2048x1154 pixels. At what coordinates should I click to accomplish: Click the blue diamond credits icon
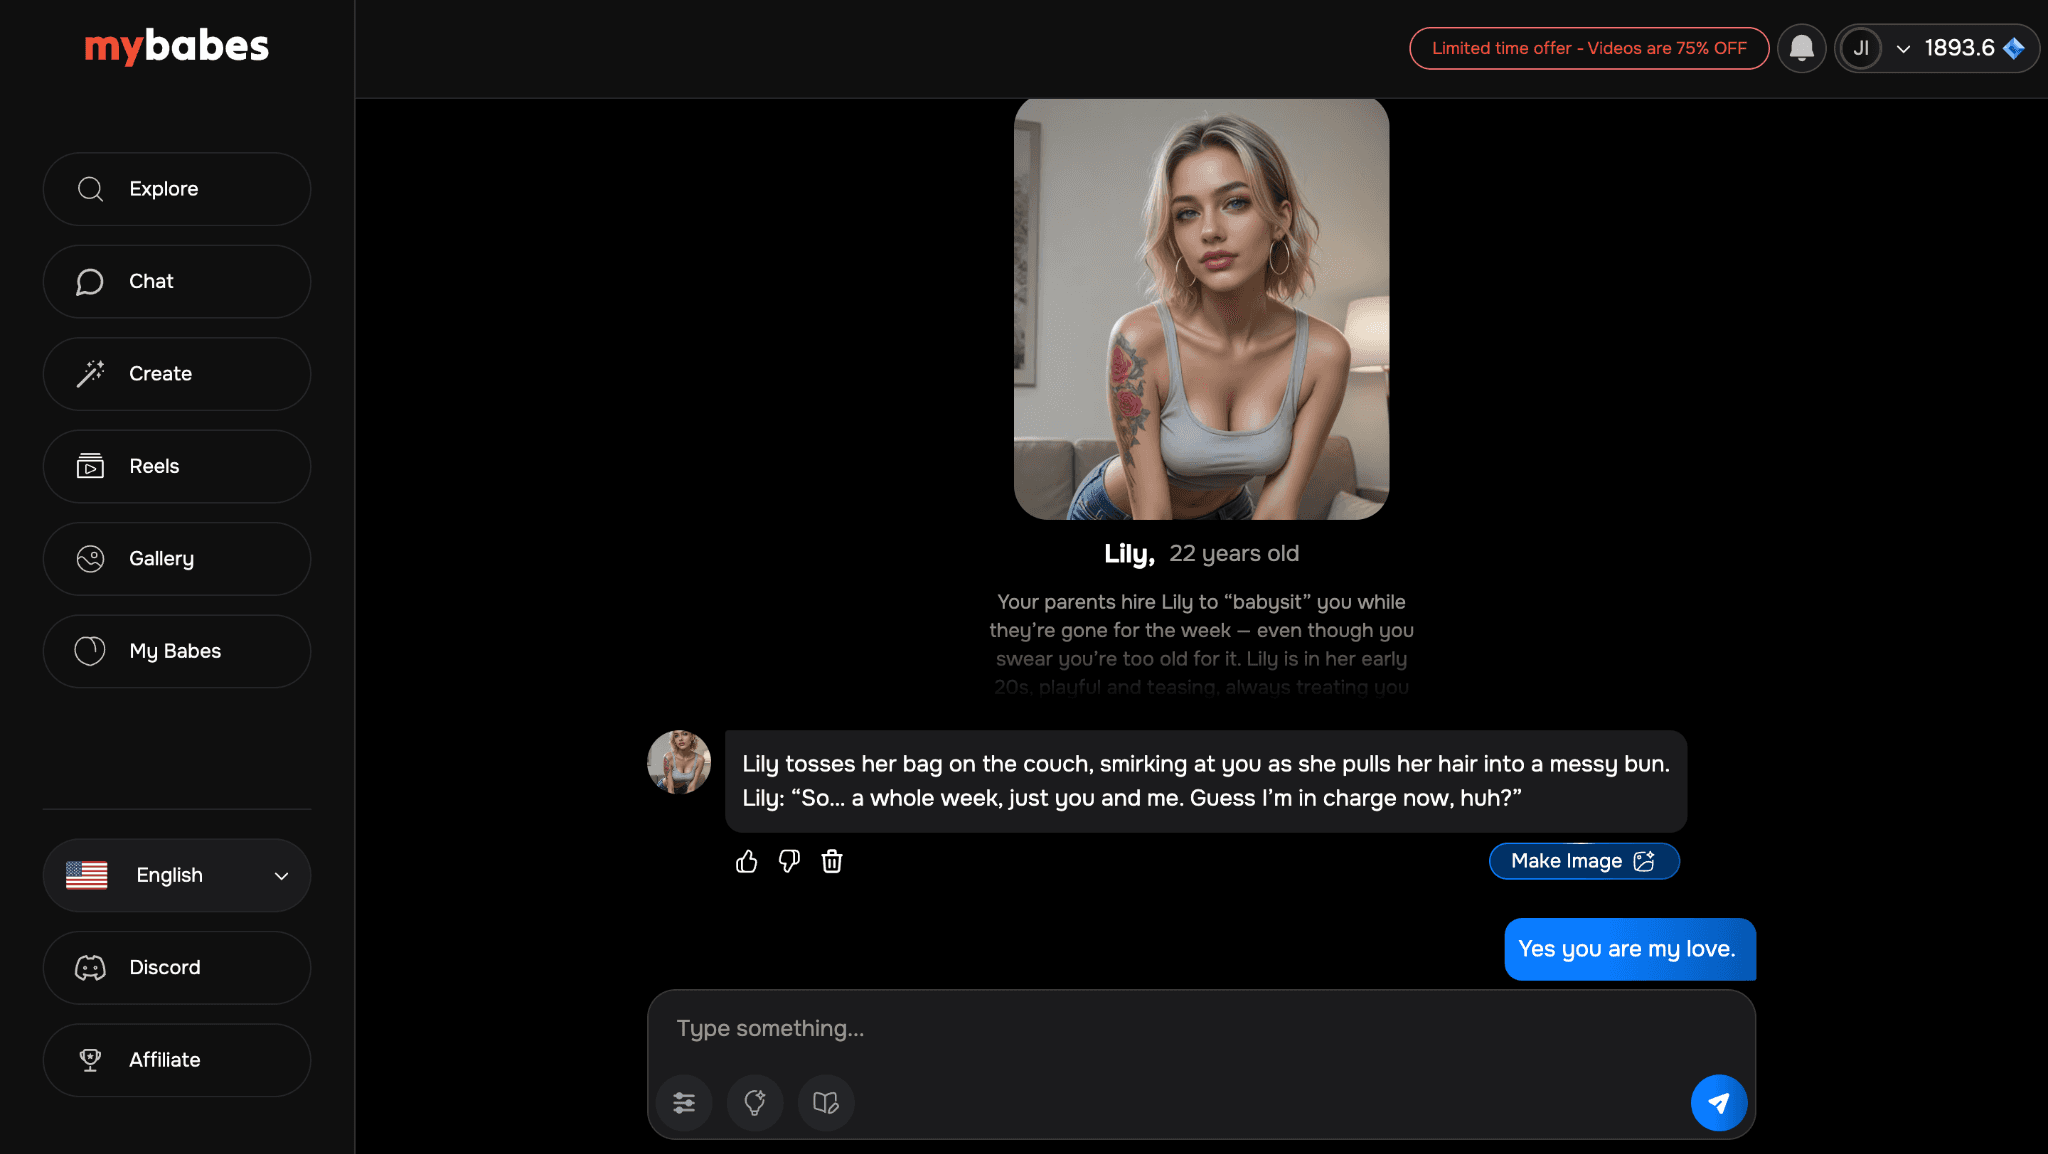coord(2014,48)
